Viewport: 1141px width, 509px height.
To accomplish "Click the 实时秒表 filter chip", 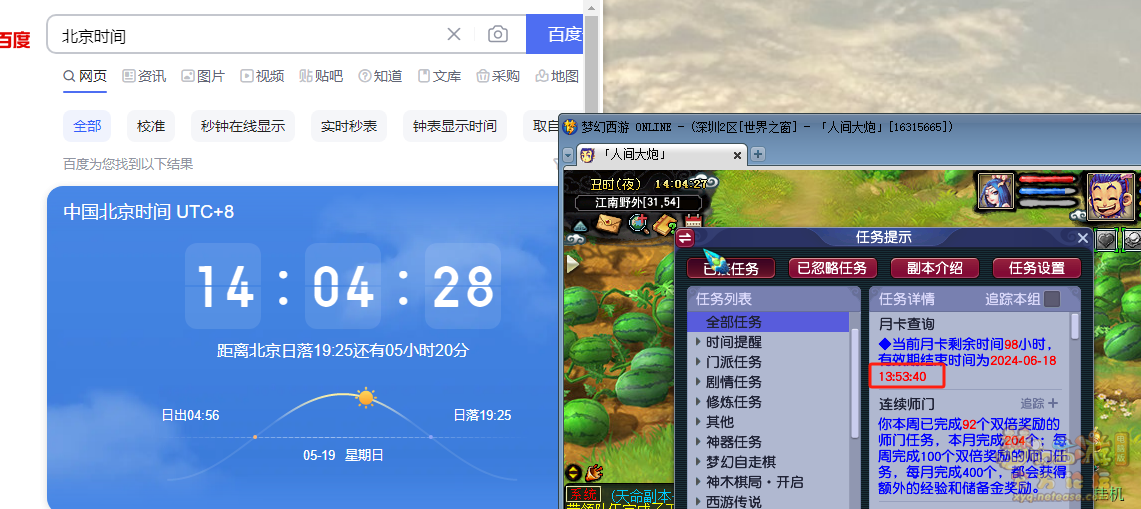I will (349, 126).
